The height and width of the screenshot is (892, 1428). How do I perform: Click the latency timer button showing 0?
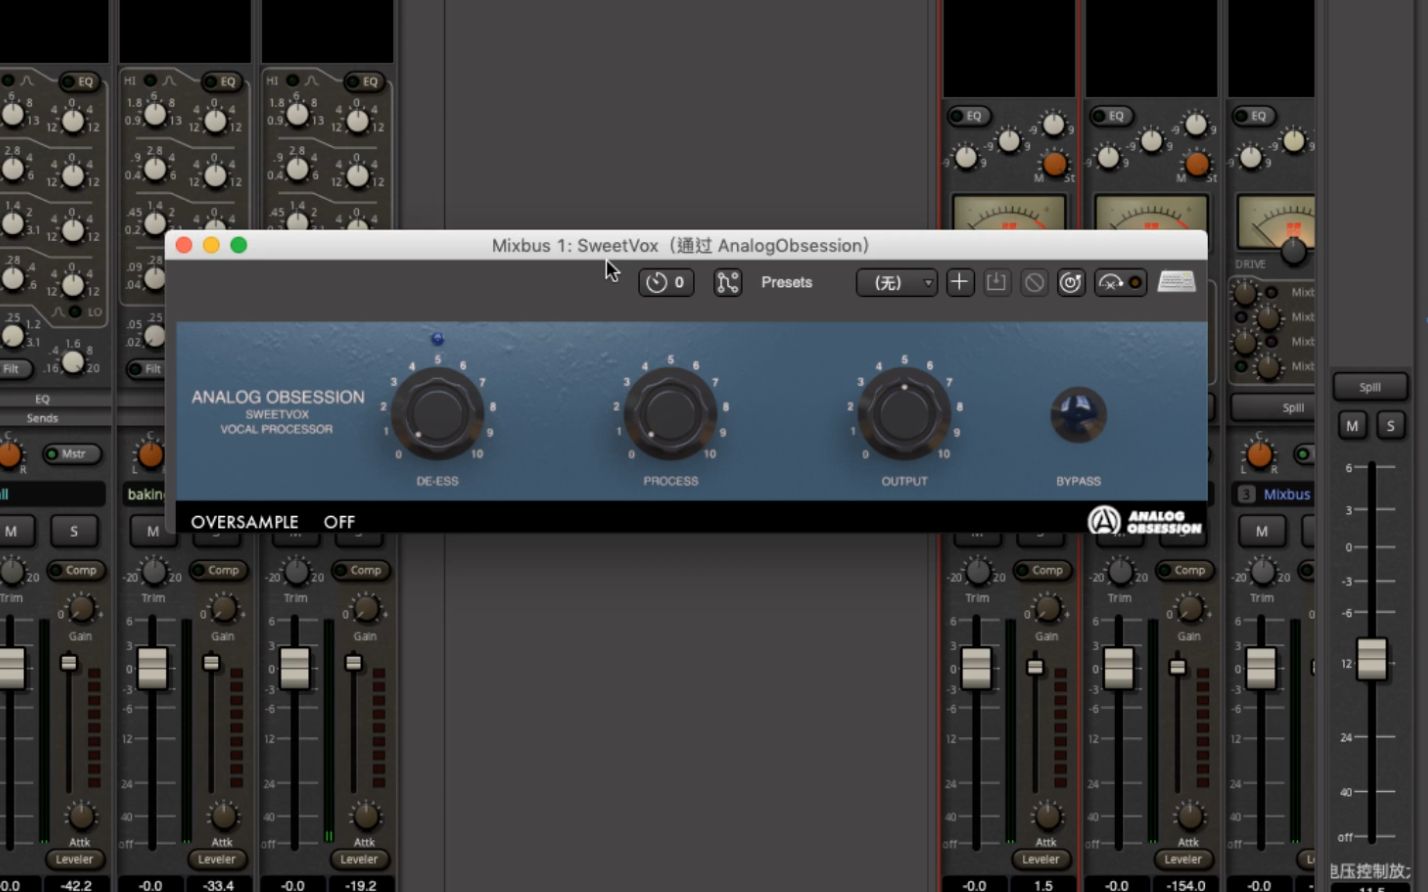pos(666,283)
